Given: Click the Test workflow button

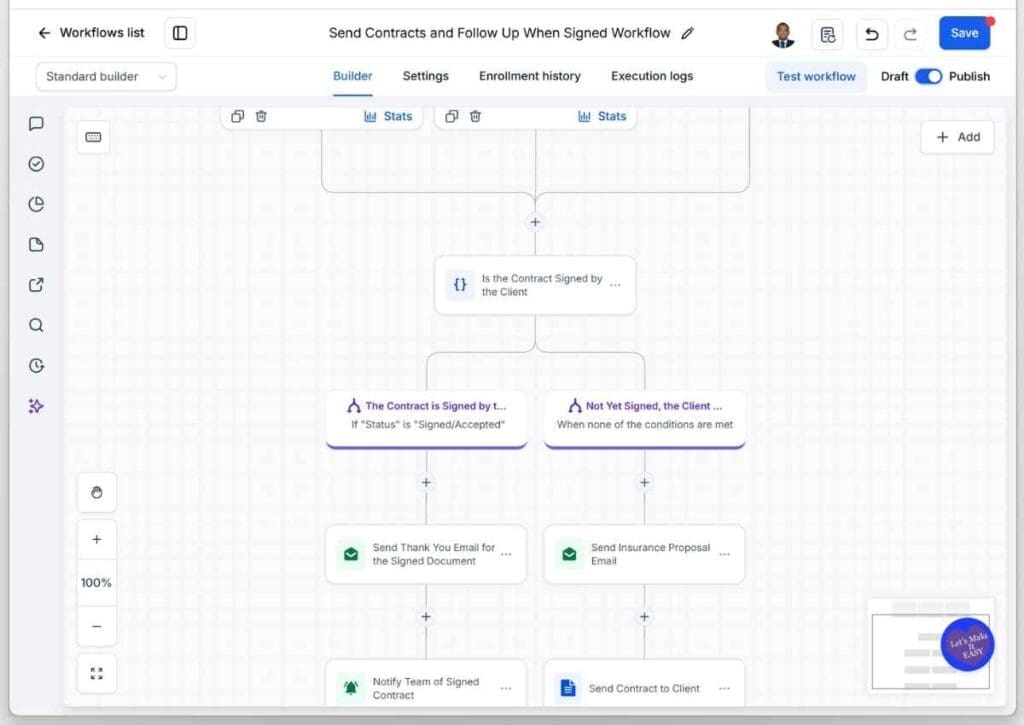Looking at the screenshot, I should coord(816,76).
